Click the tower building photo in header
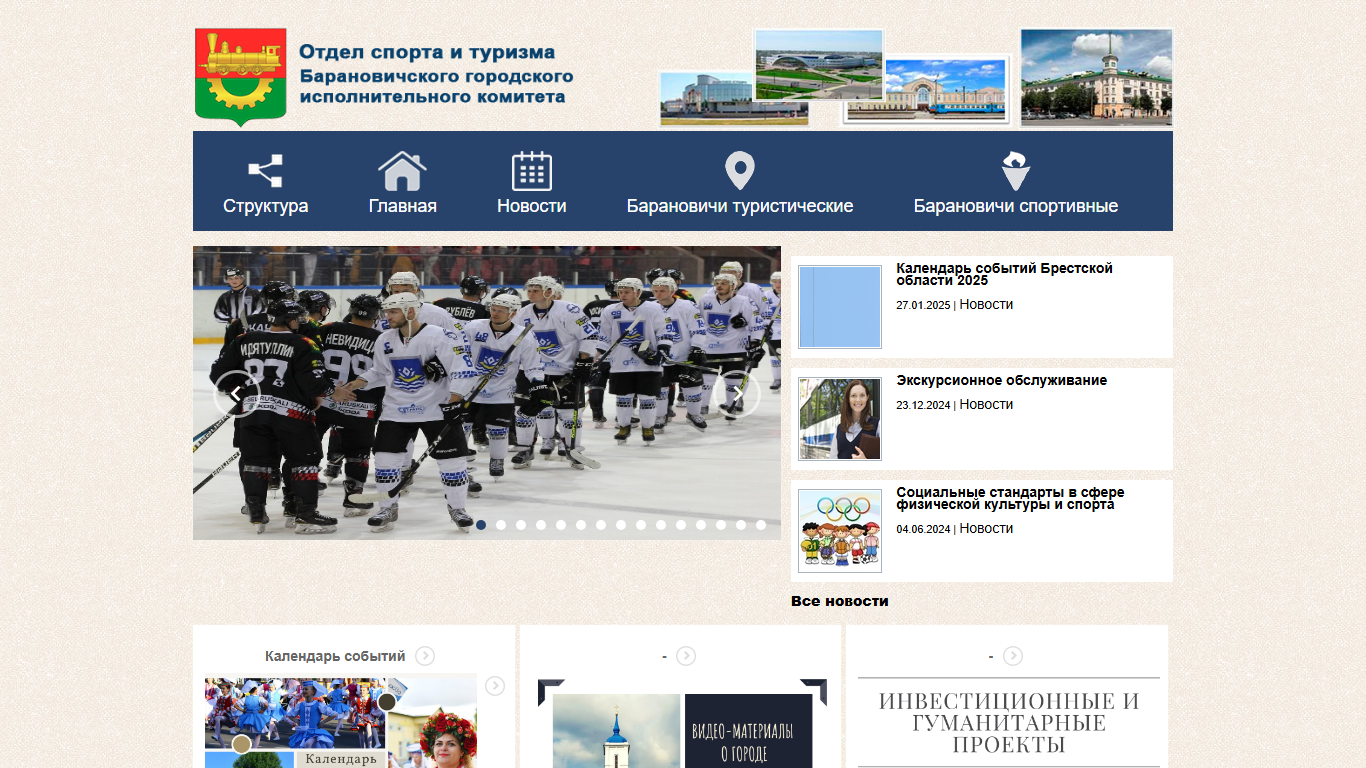 [x=1096, y=77]
